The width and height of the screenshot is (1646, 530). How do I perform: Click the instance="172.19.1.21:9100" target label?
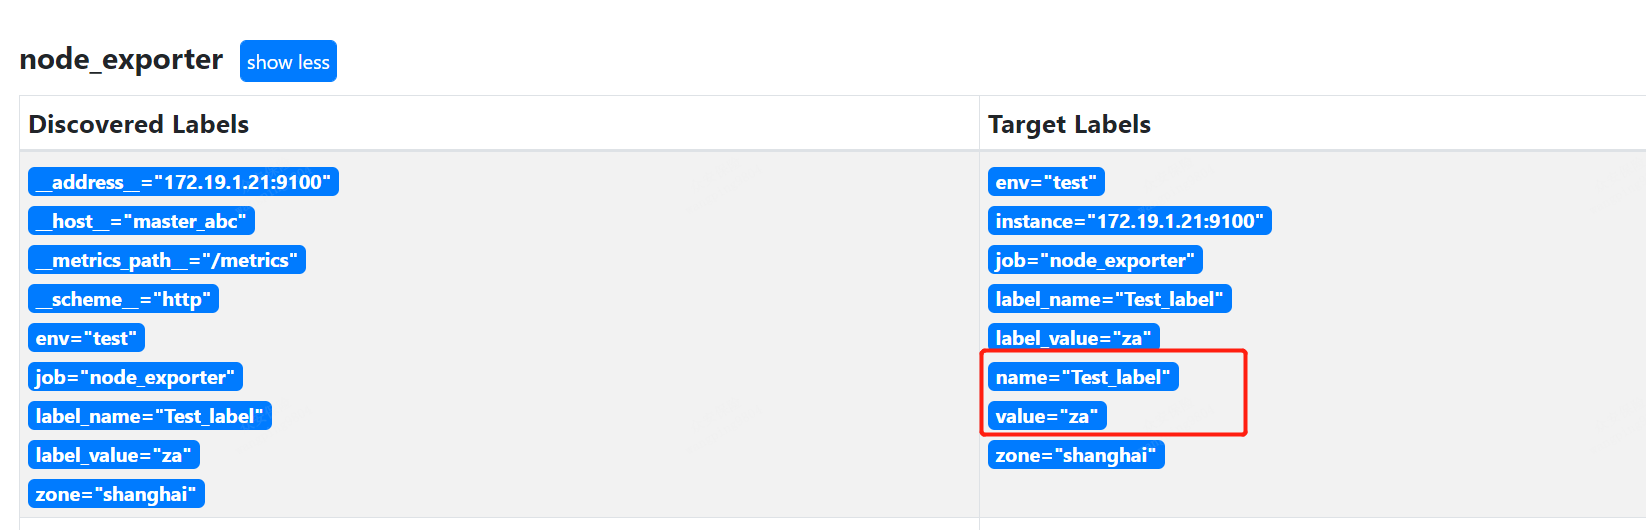[x=1129, y=221]
